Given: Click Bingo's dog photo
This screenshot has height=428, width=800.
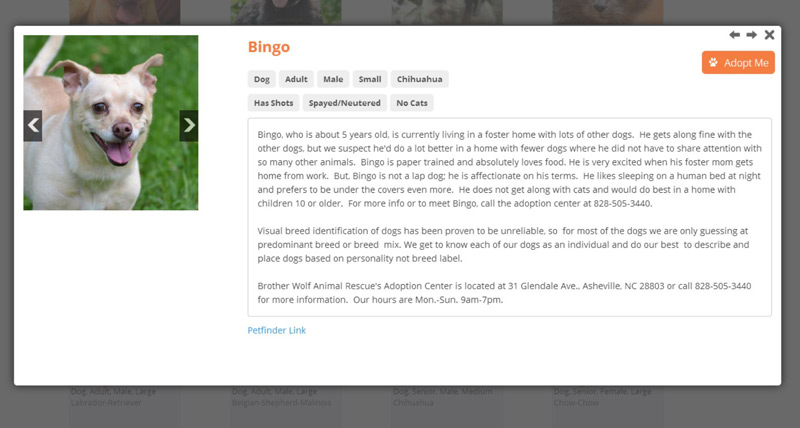Looking at the screenshot, I should pos(111,122).
